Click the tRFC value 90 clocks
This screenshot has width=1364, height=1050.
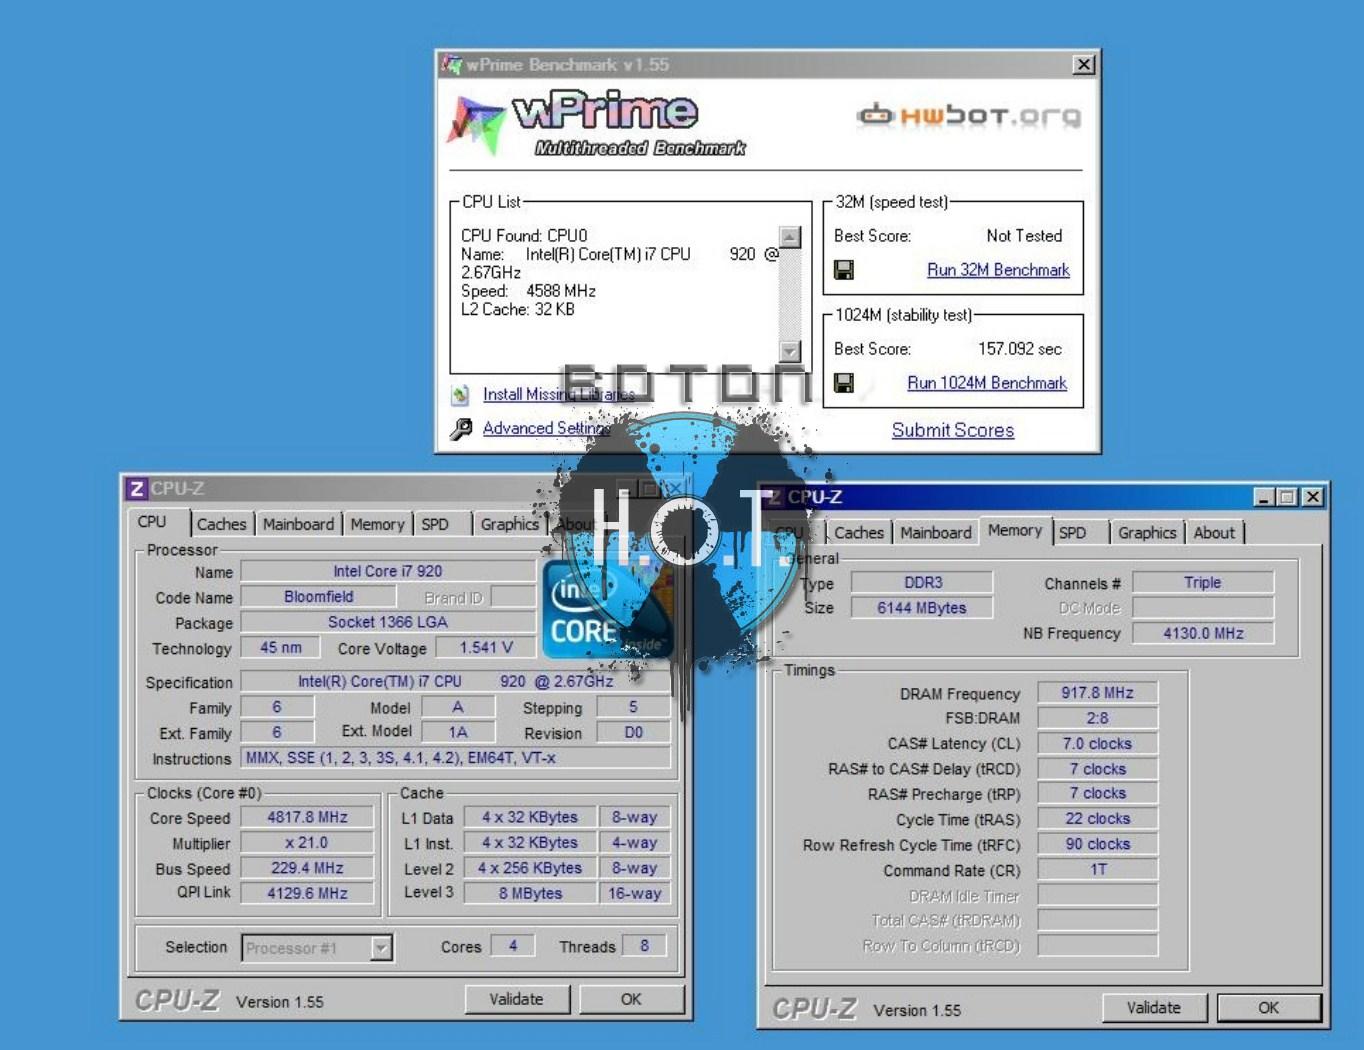pyautogui.click(x=1098, y=844)
